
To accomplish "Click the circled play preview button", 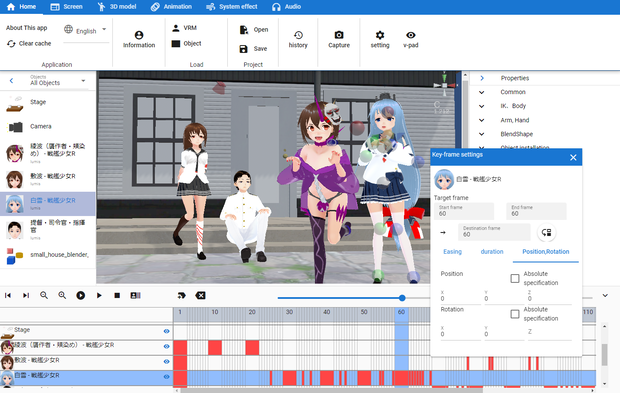I will [81, 295].
